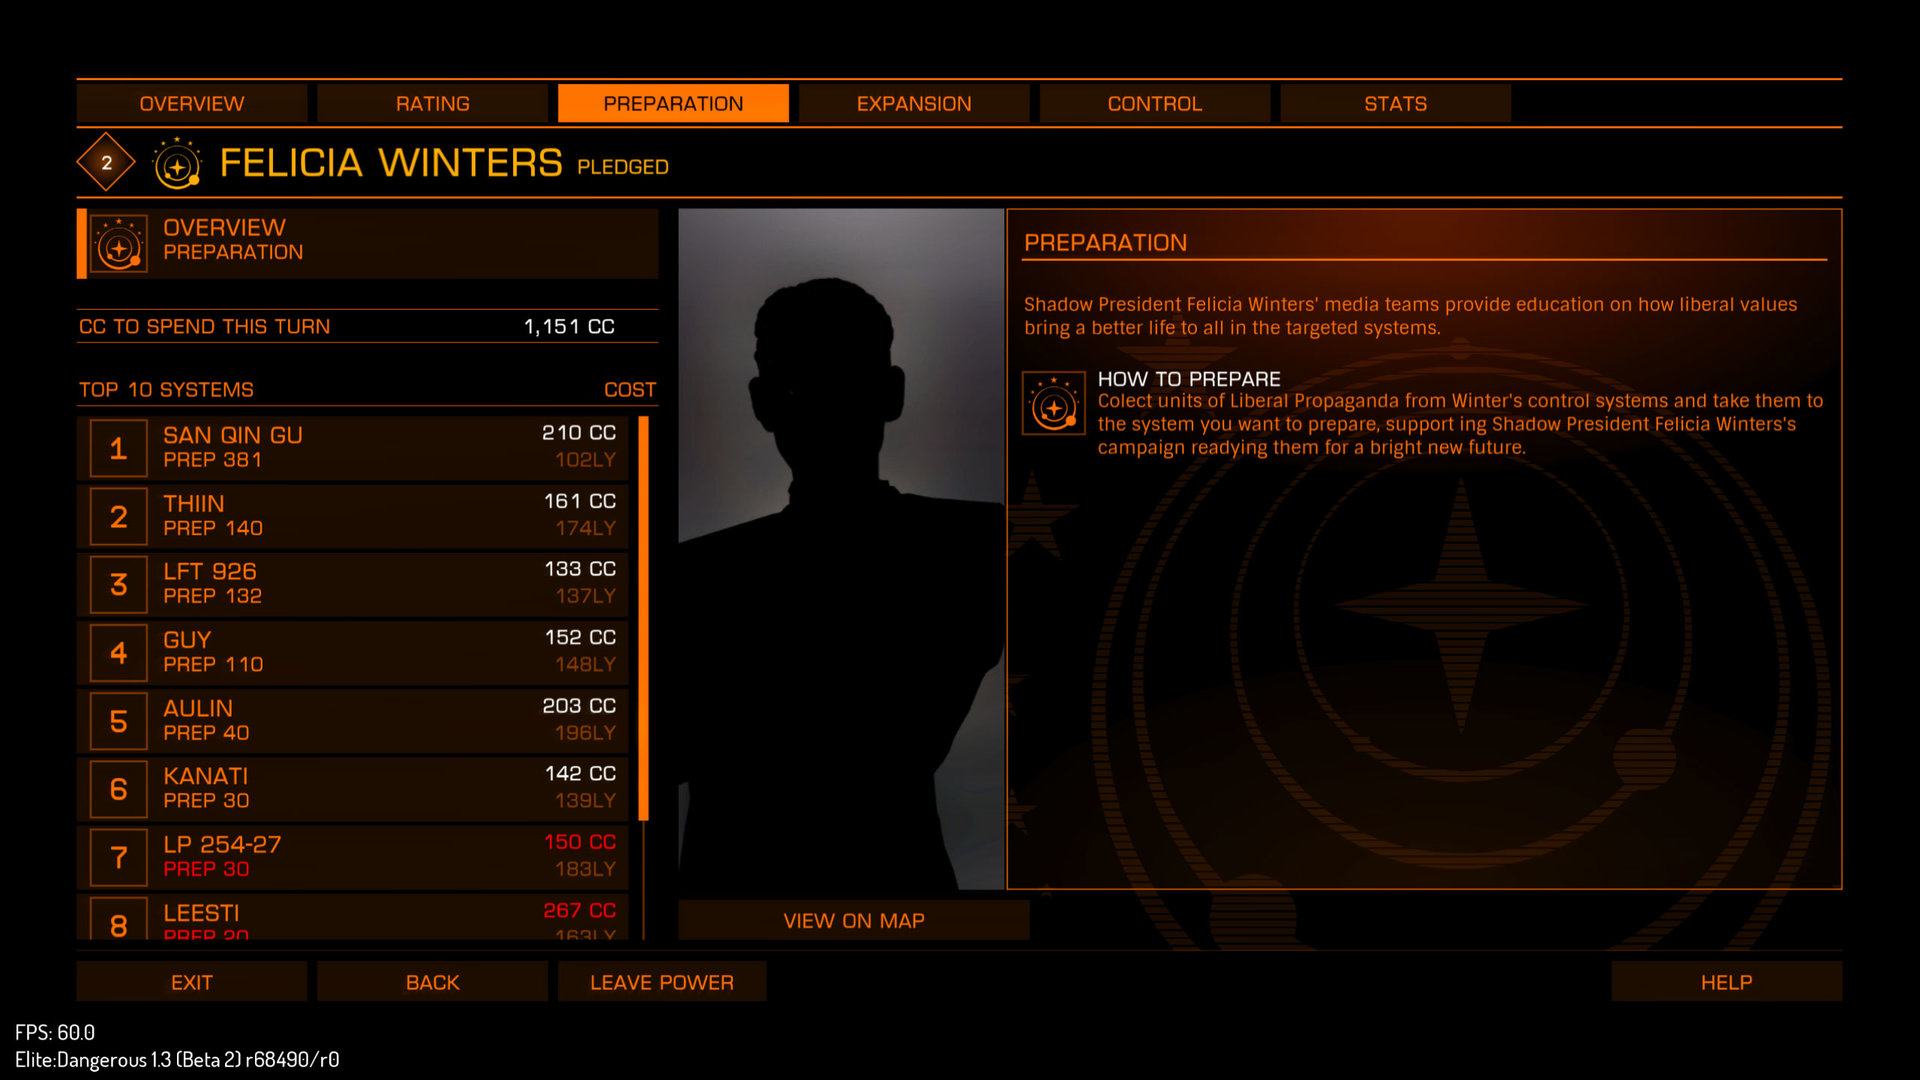Select rank 7 box for LP 254-27
This screenshot has height=1080, width=1920.
118,857
